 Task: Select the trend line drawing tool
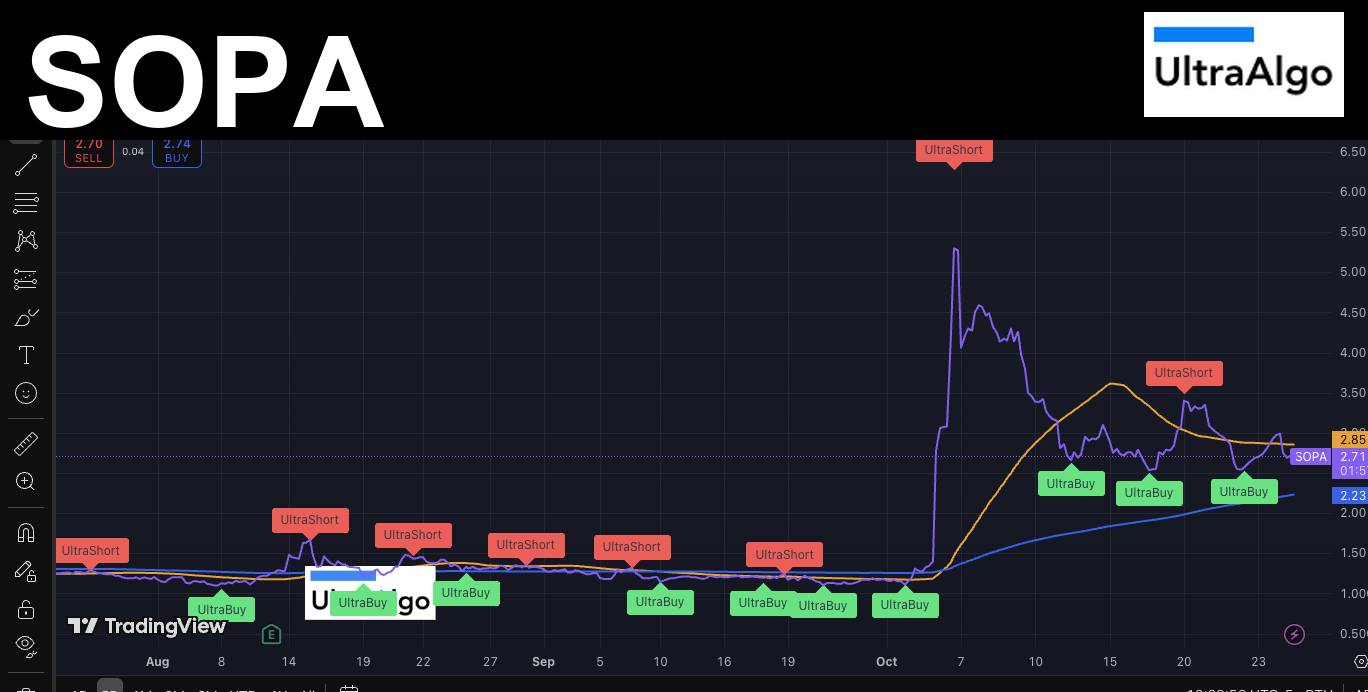[26, 165]
